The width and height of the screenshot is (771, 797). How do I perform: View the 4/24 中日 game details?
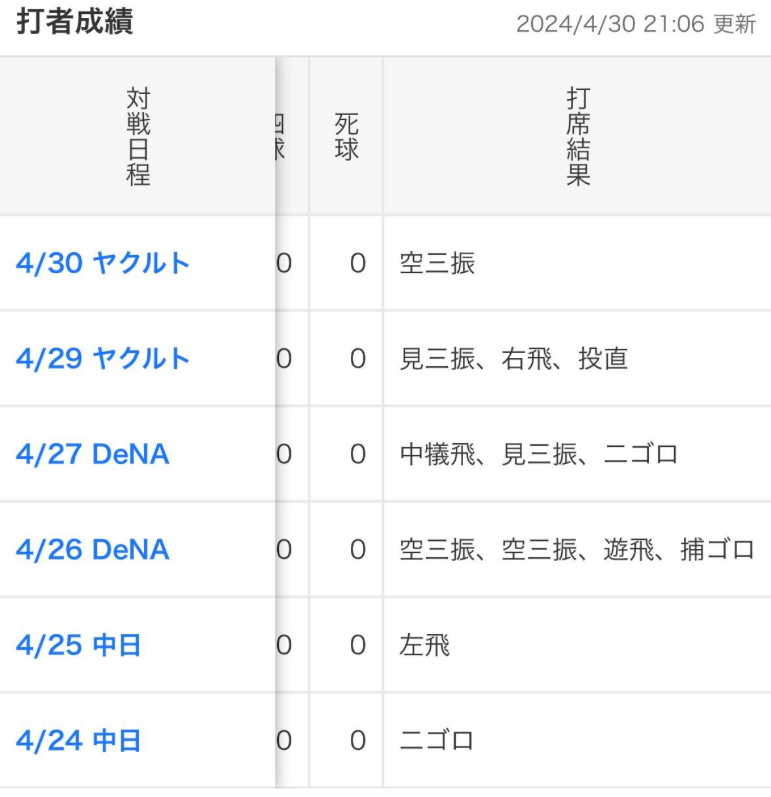79,741
